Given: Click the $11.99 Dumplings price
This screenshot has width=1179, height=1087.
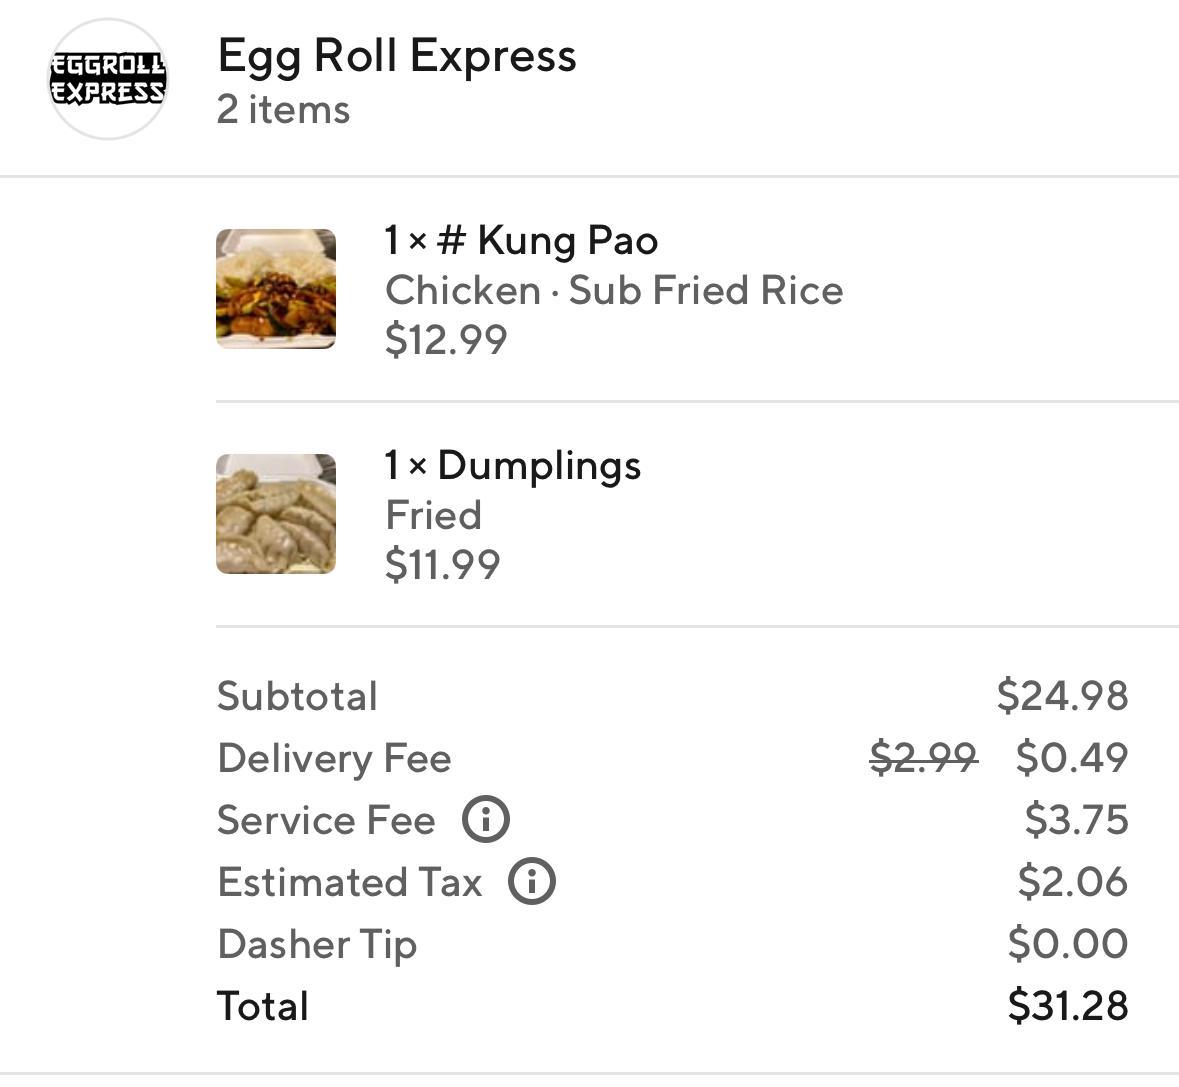Looking at the screenshot, I should coord(442,565).
